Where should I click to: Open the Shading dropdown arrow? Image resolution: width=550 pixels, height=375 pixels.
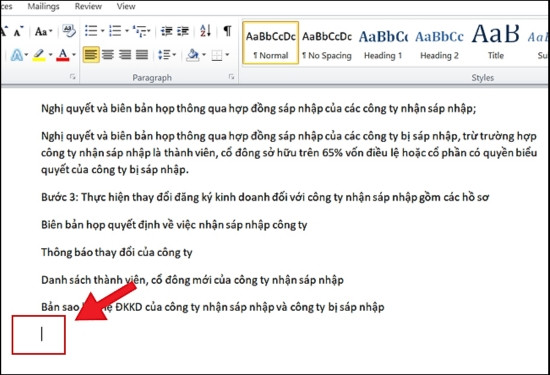click(x=204, y=55)
